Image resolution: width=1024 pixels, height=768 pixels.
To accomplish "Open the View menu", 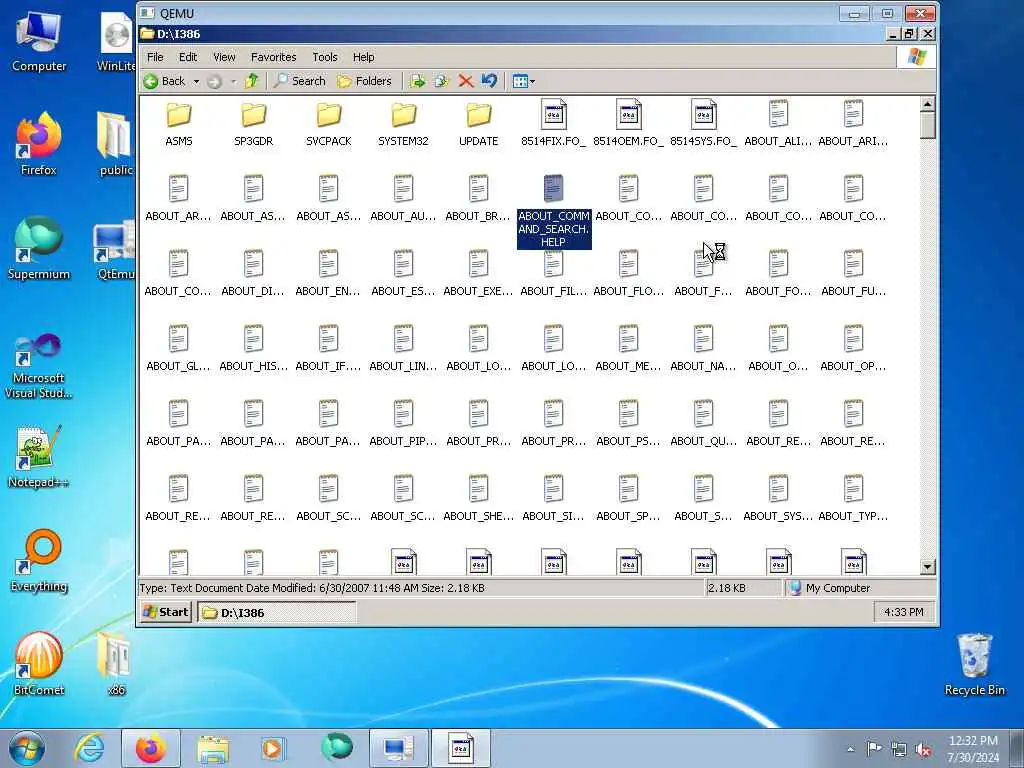I will [x=224, y=57].
